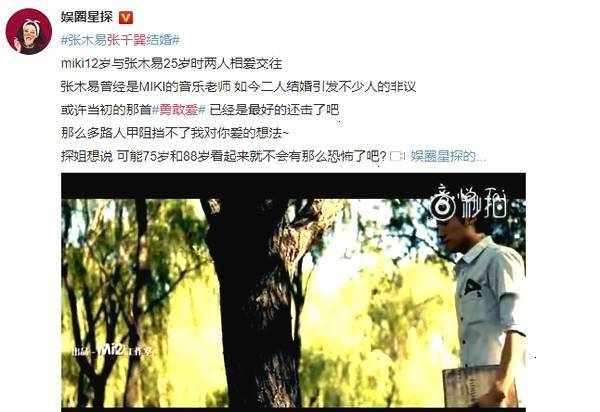Image resolution: width=600 pixels, height=412 pixels.
Task: Click the round eye logo of 音悦台 watermark
Action: pyautogui.click(x=443, y=204)
